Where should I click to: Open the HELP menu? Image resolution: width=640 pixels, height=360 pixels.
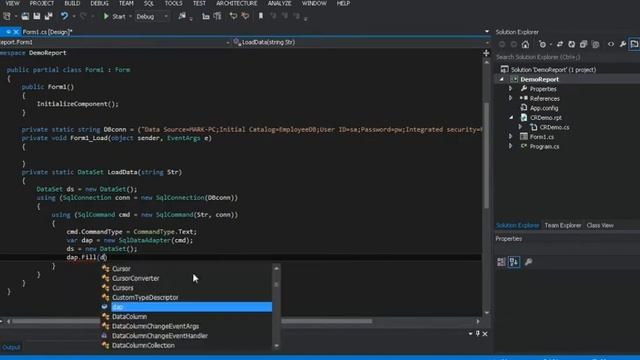point(343,3)
